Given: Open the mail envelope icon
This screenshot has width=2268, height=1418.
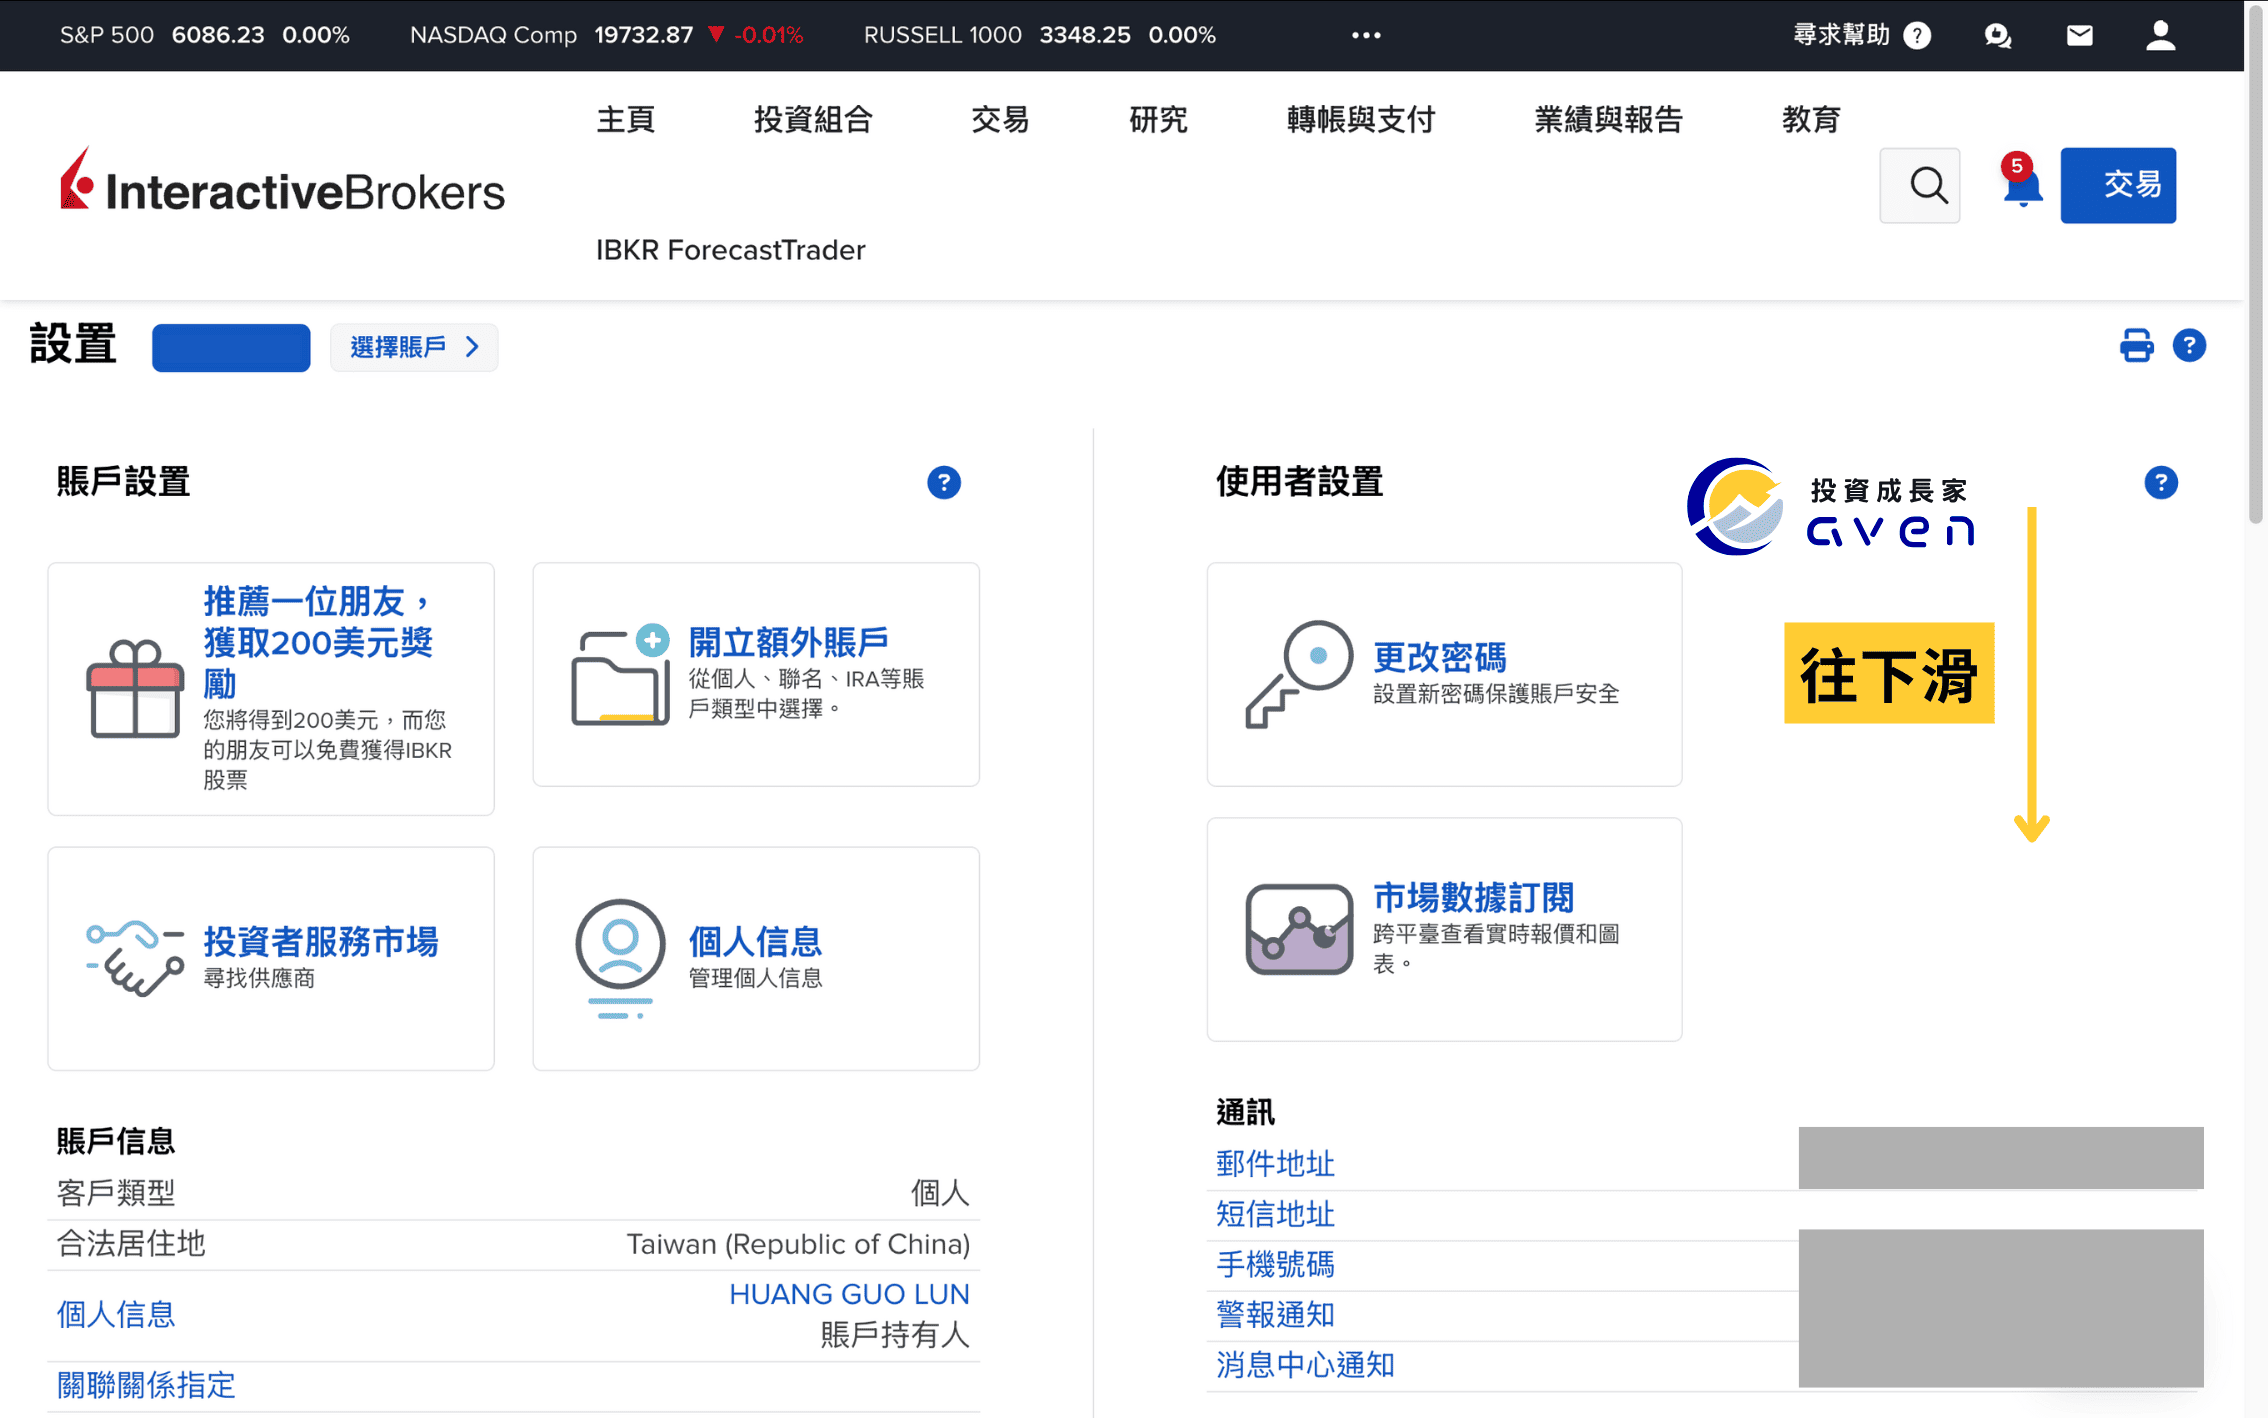Looking at the screenshot, I should [x=2079, y=35].
